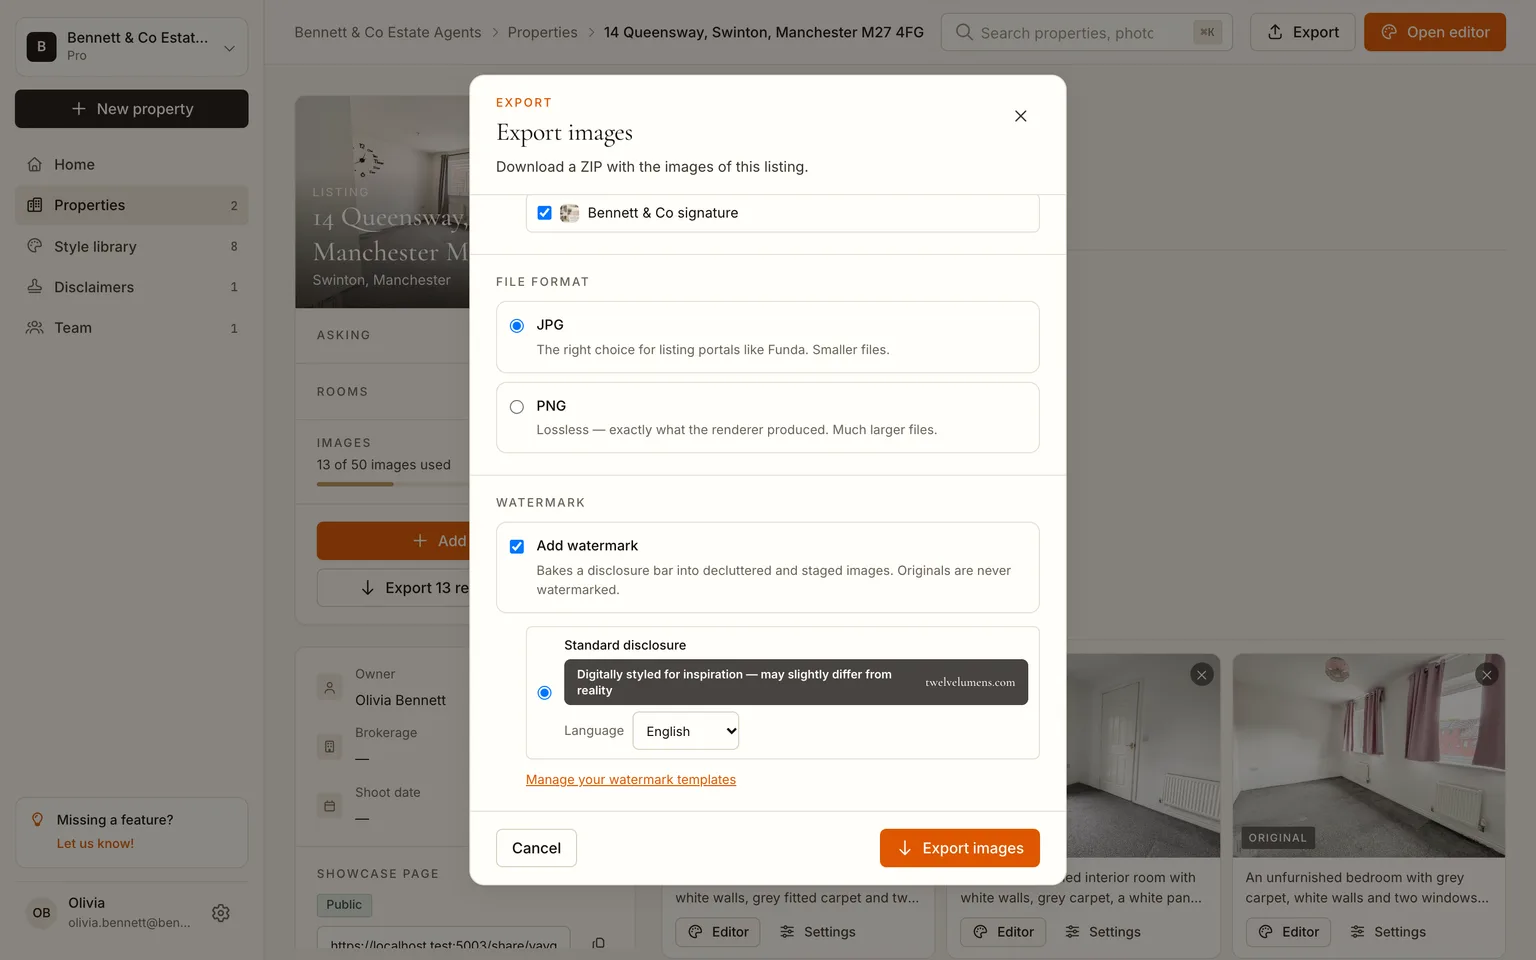
Task: Click the Home icon in the sidebar
Action: 35,164
